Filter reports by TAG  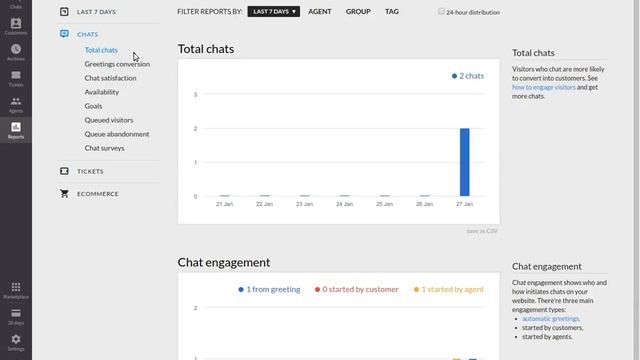tap(392, 11)
